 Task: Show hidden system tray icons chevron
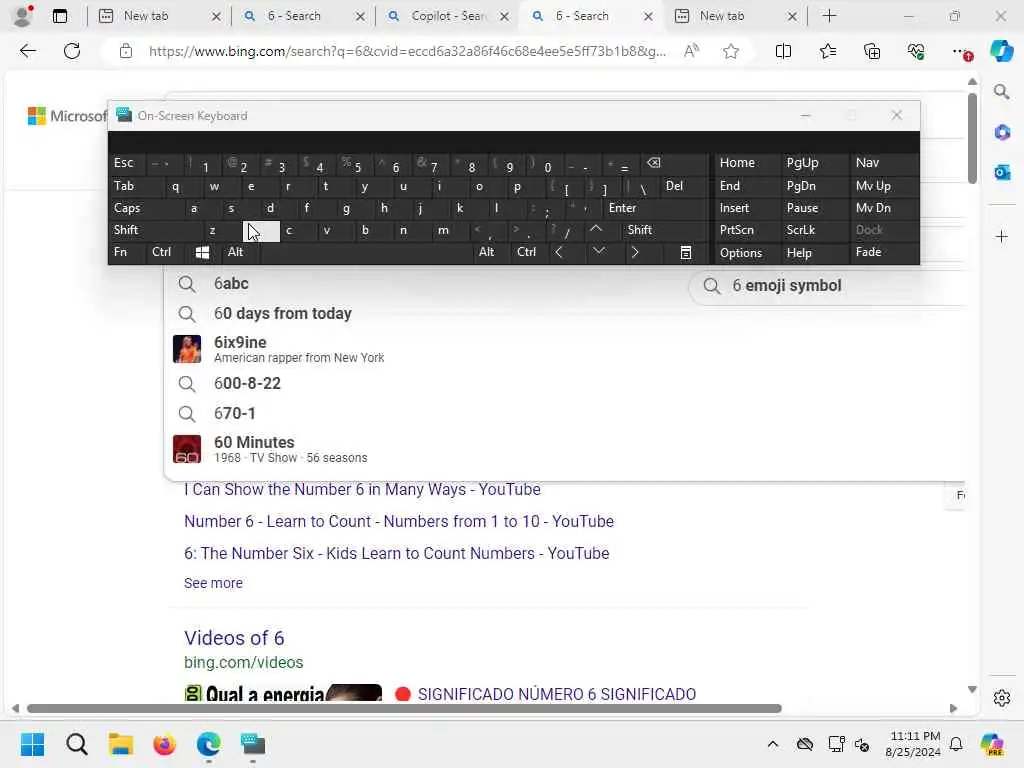coord(773,744)
